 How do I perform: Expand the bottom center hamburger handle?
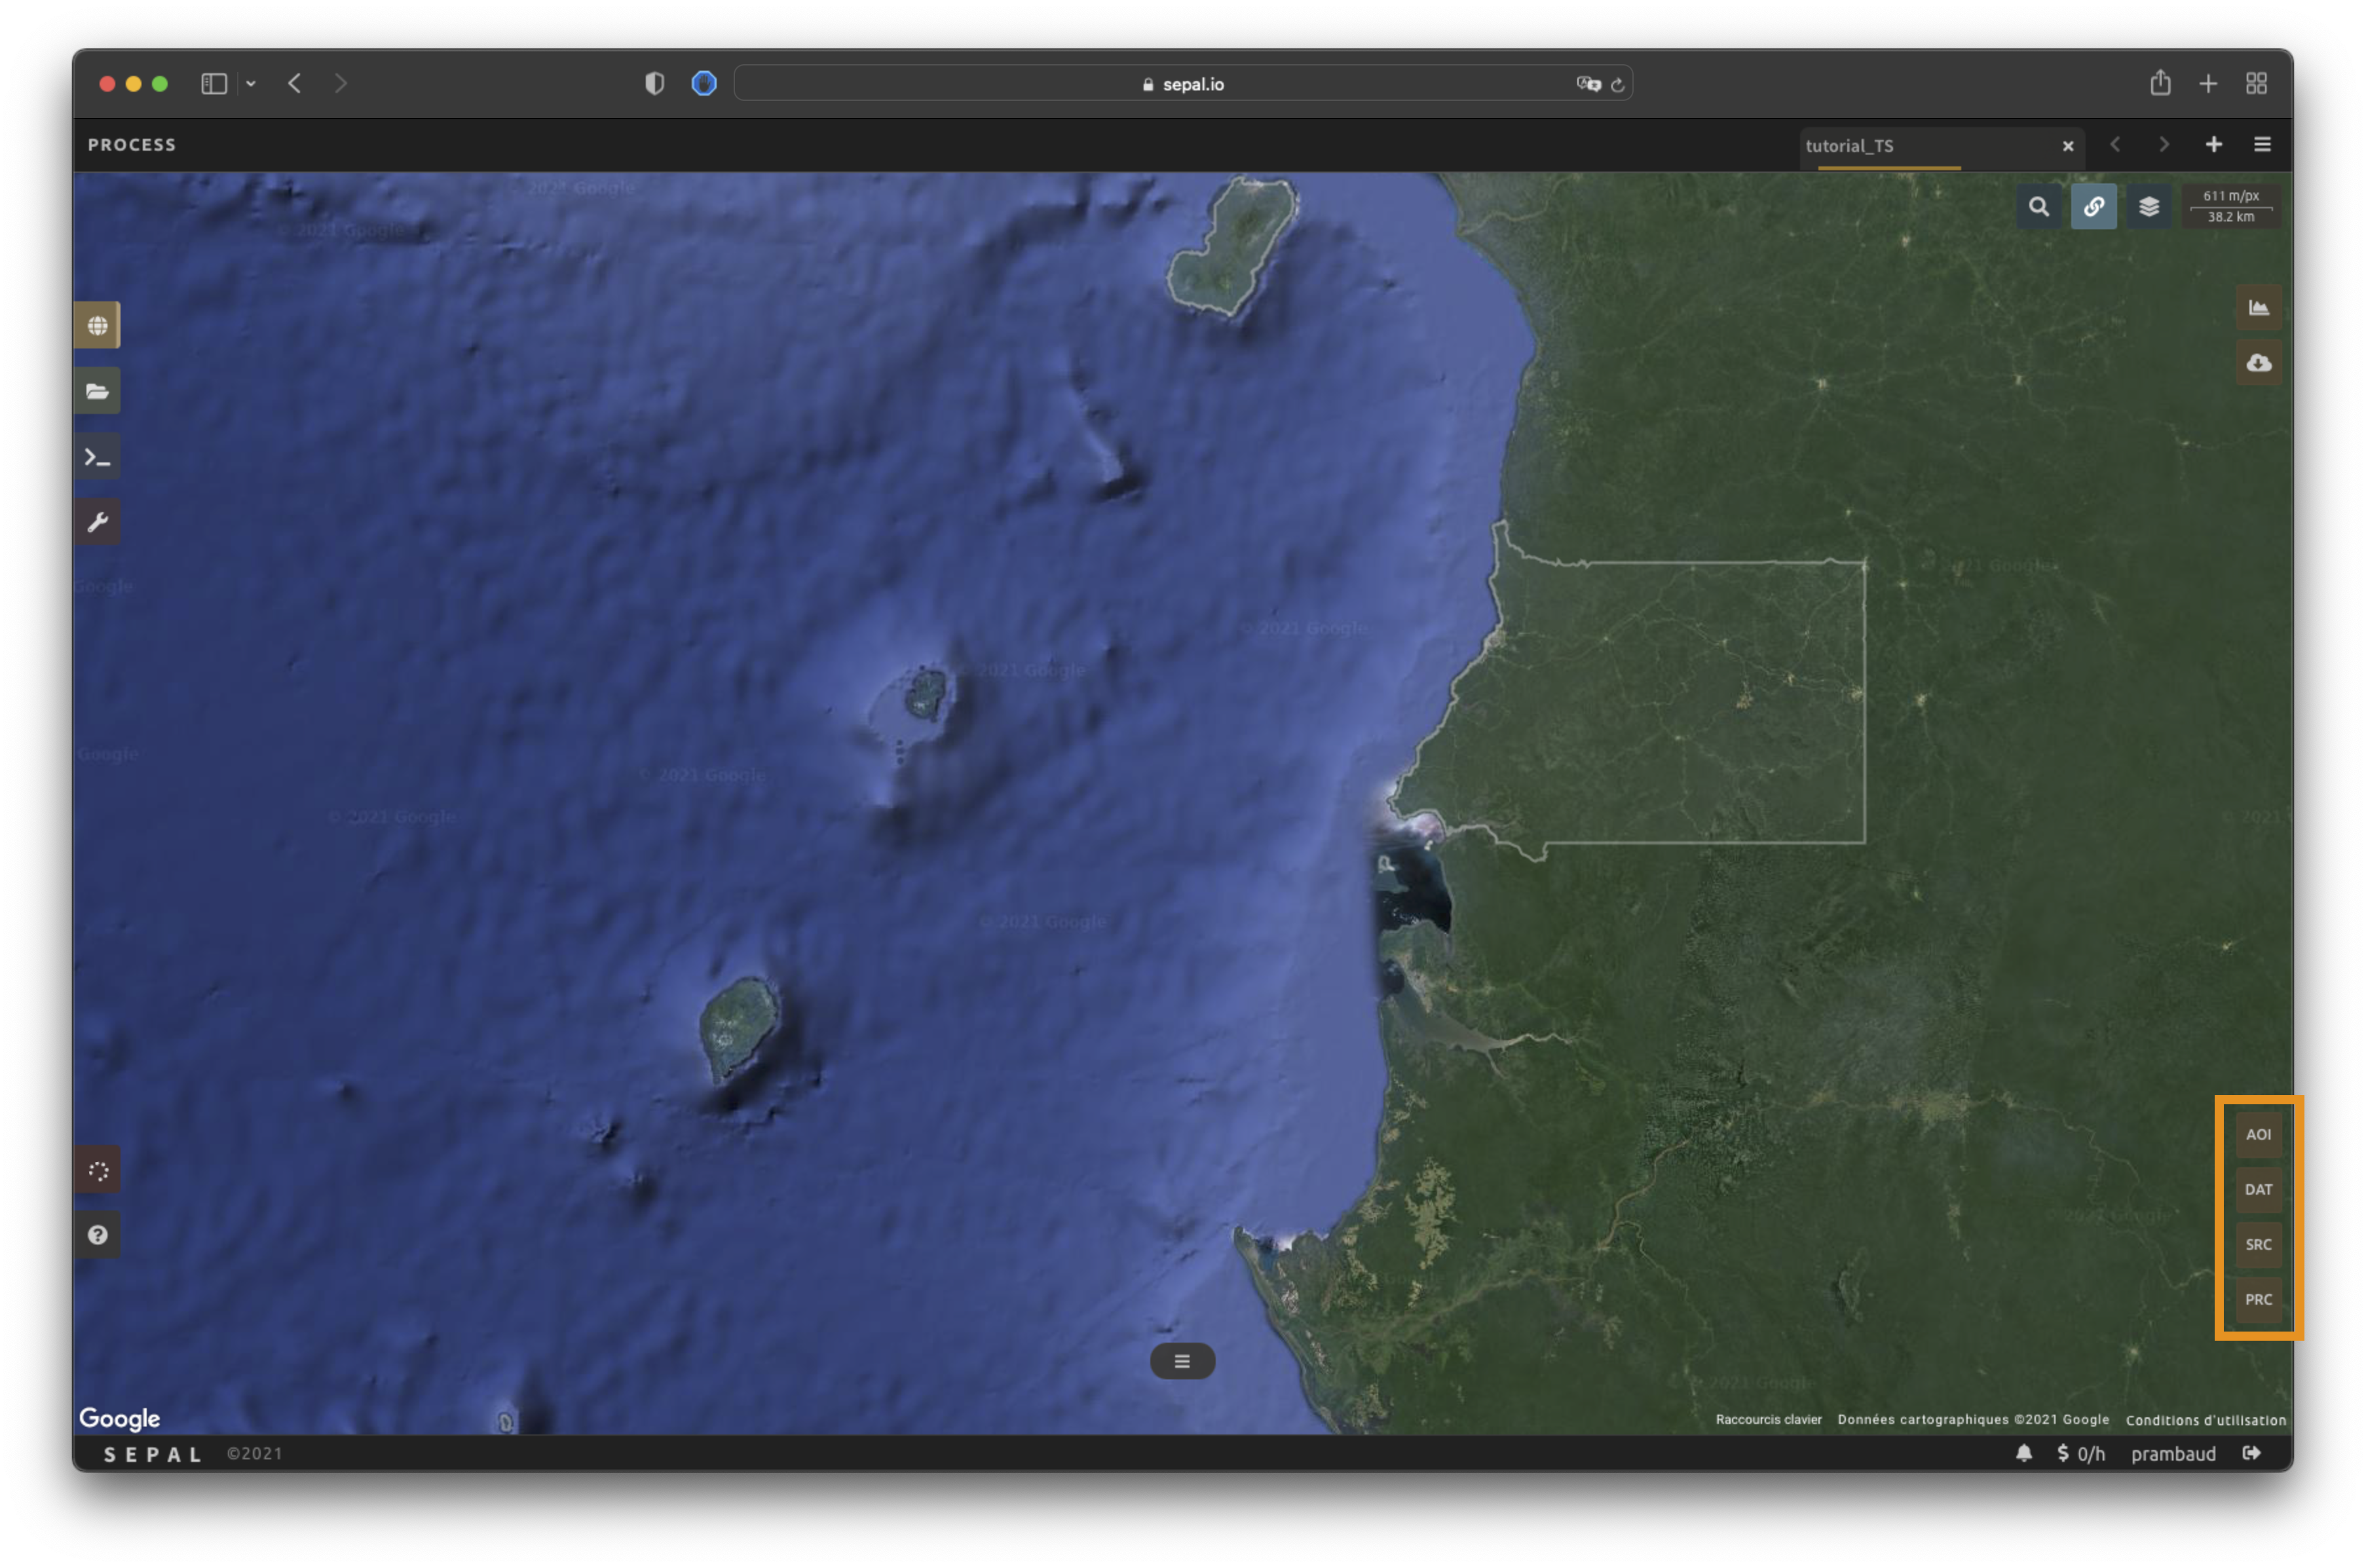[x=1182, y=1361]
